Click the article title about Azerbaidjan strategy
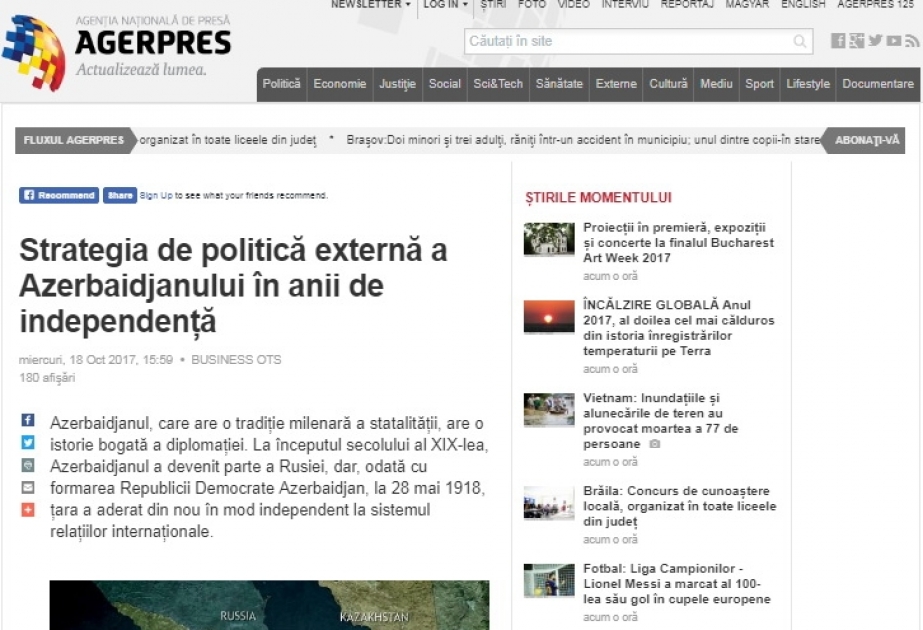This screenshot has height=630, width=923. [x=233, y=286]
